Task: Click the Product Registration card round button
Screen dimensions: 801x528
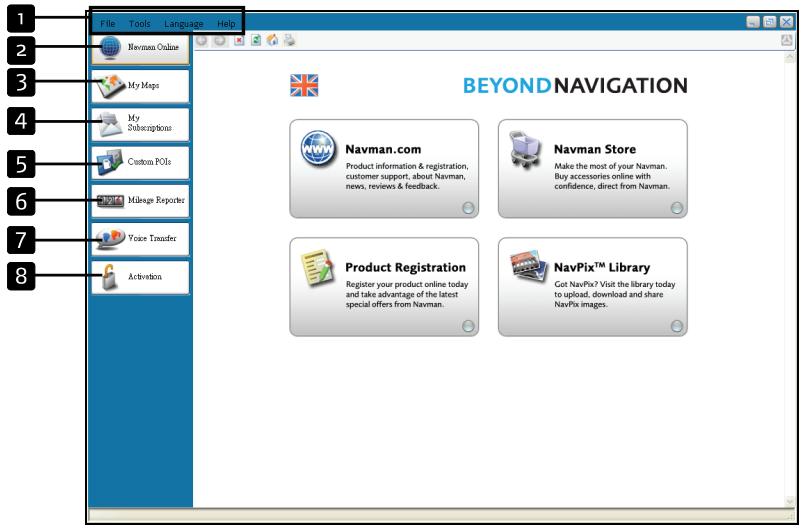Action: 468,326
